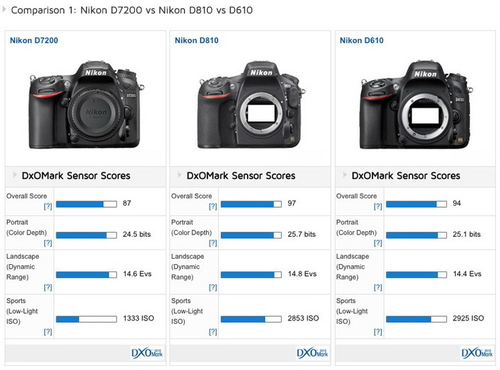Select the 14.8 Evs dynamic range value

(x=302, y=274)
